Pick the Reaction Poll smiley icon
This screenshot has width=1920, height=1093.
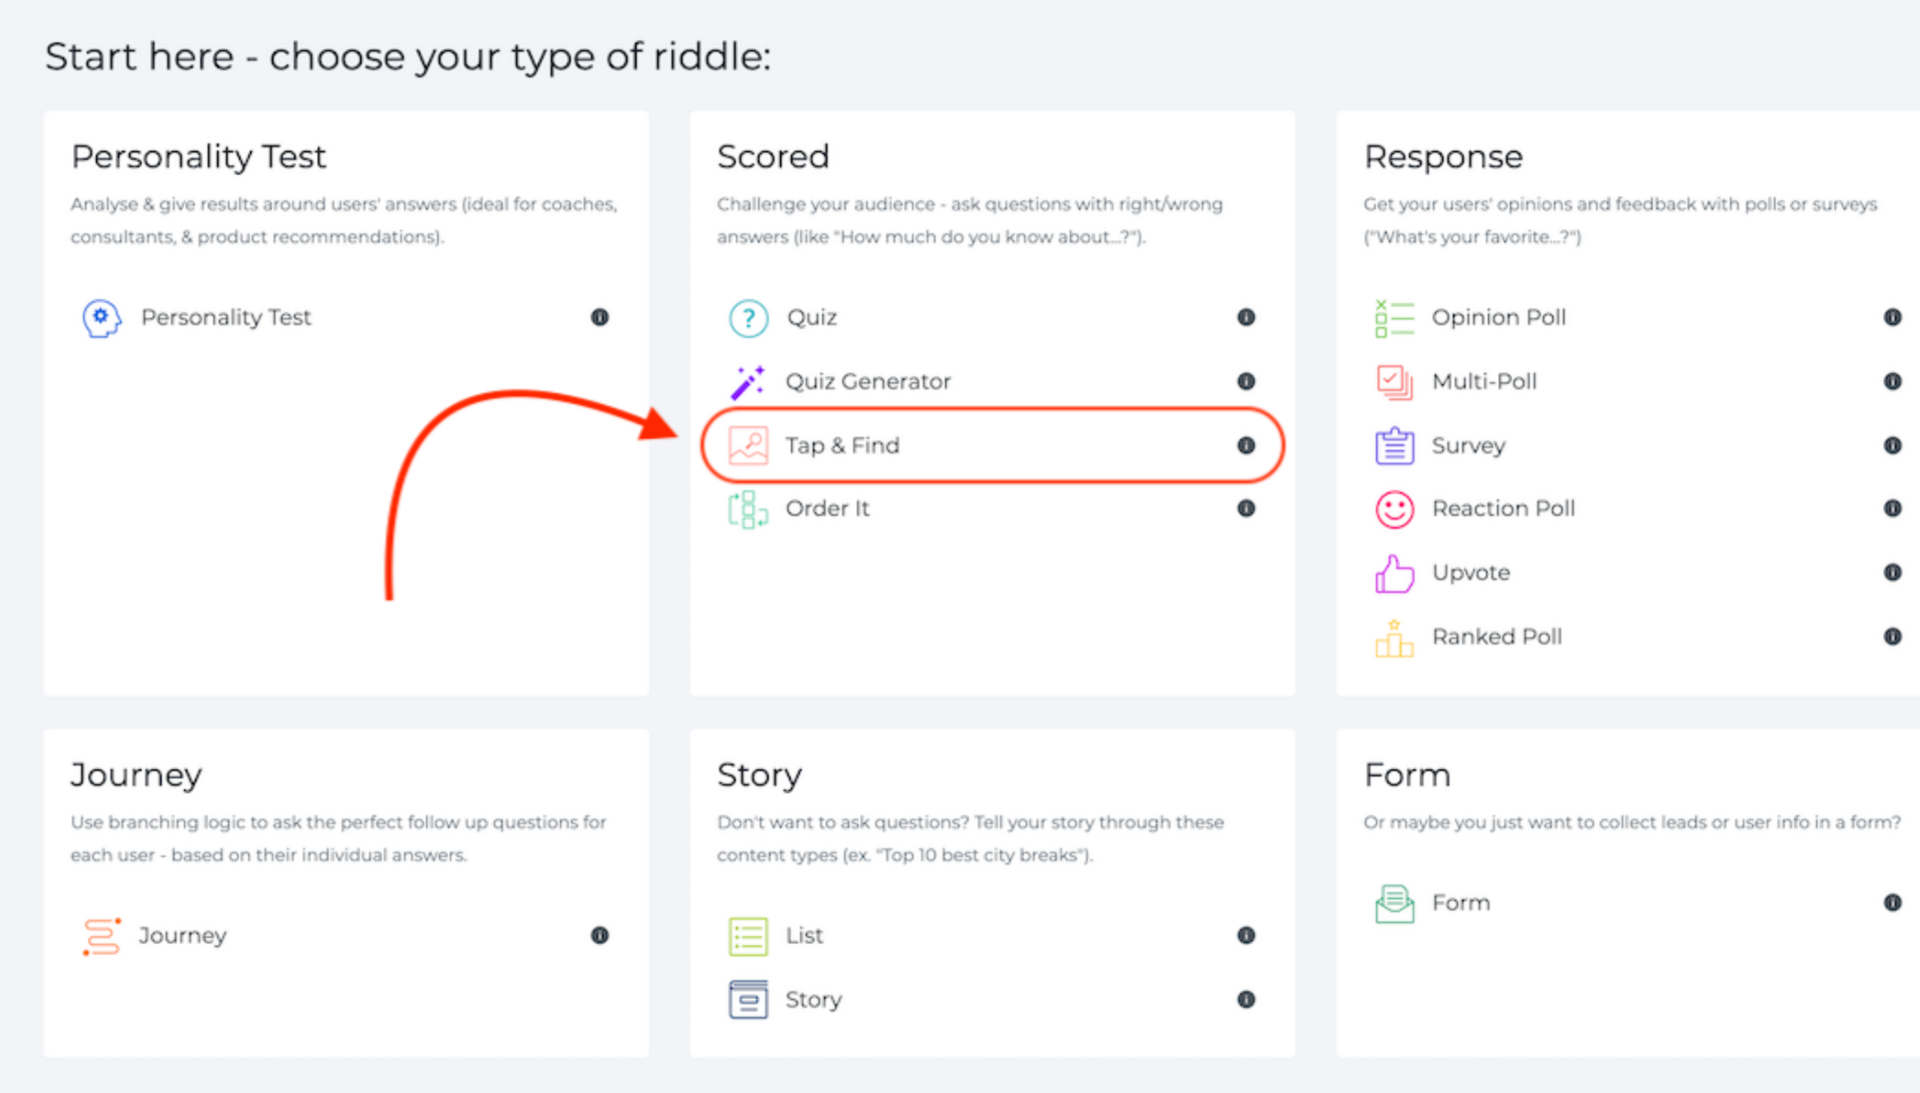pyautogui.click(x=1394, y=509)
